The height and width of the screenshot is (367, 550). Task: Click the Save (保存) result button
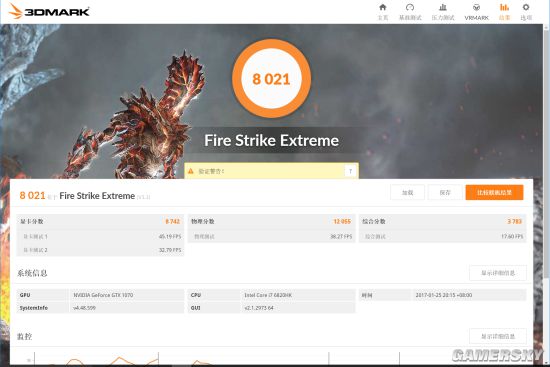tap(445, 192)
